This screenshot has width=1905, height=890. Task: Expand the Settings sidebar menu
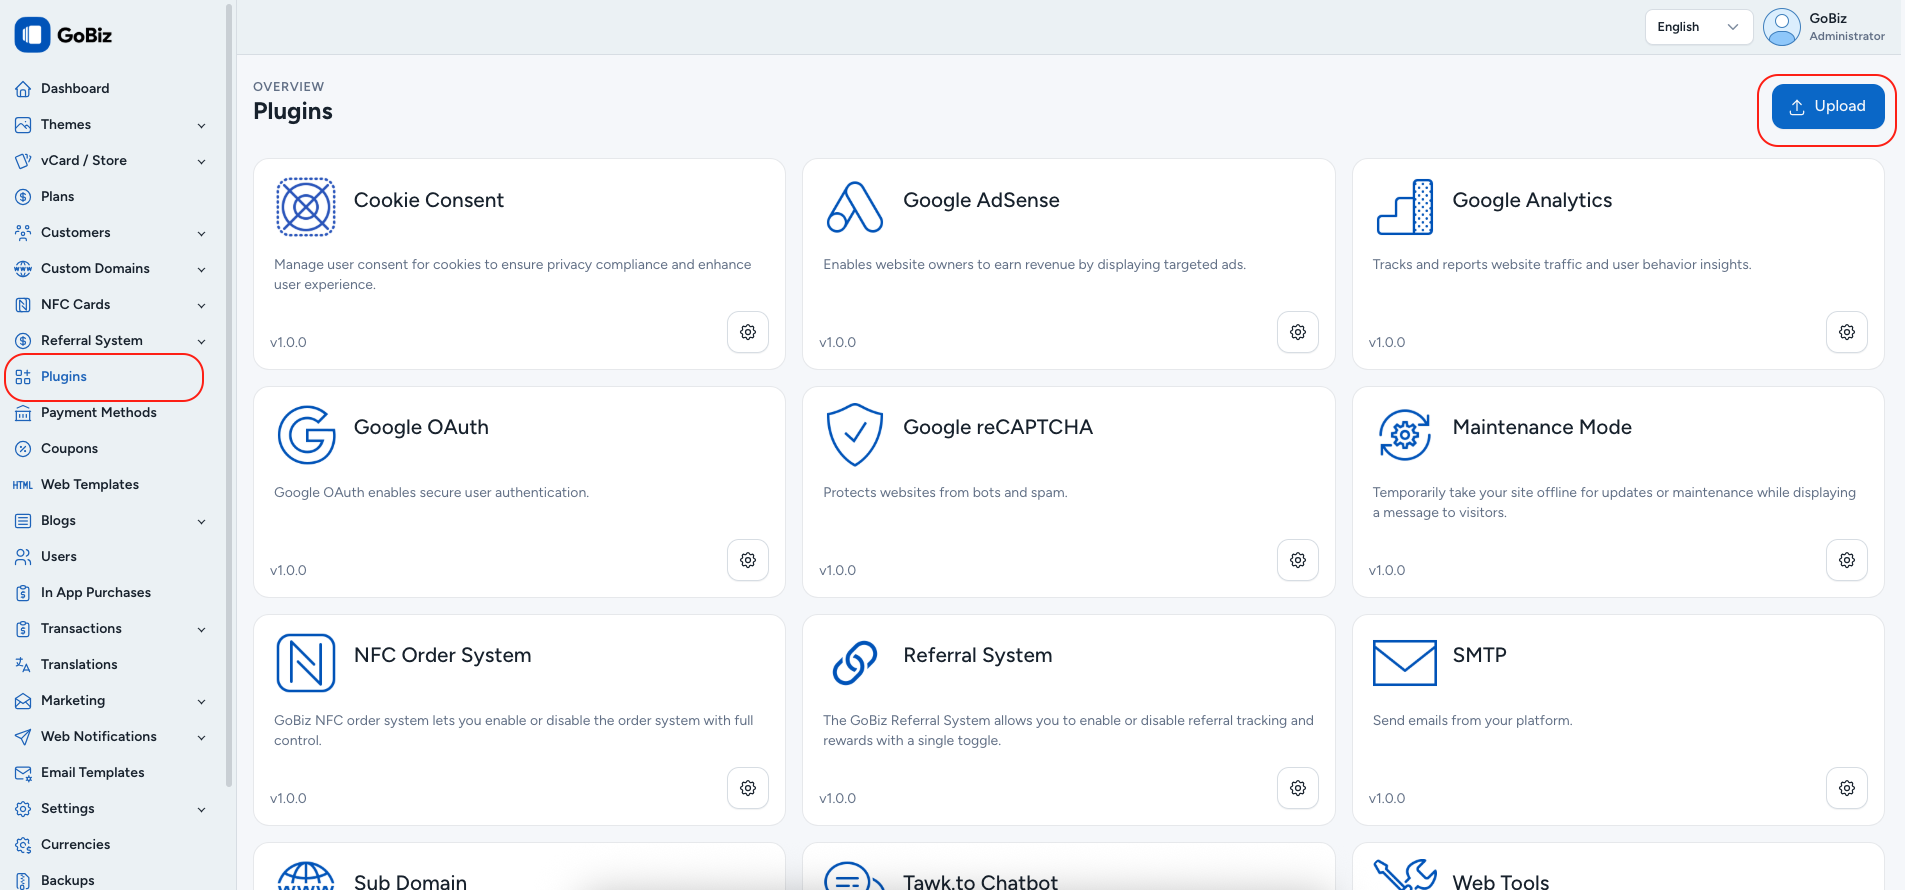tap(110, 809)
